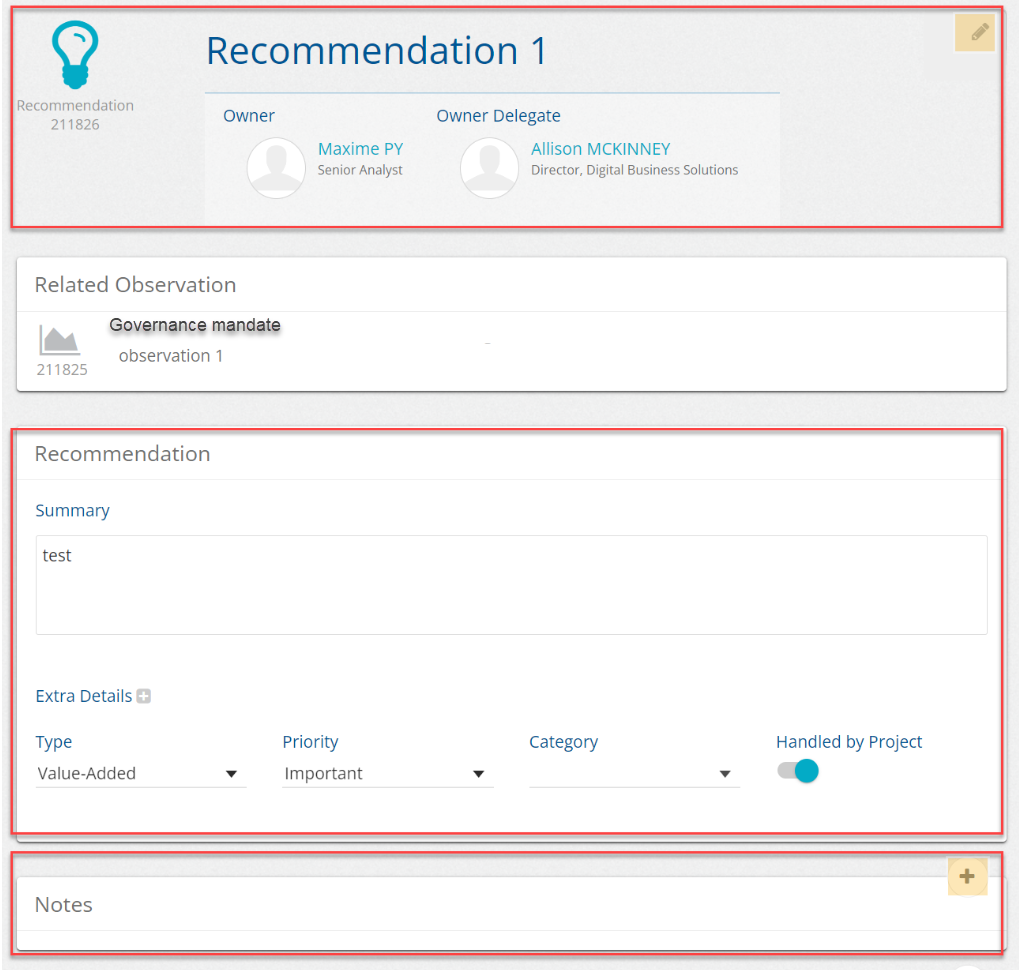Click the observation chart icon 211825
1019x970 pixels.
[x=61, y=340]
